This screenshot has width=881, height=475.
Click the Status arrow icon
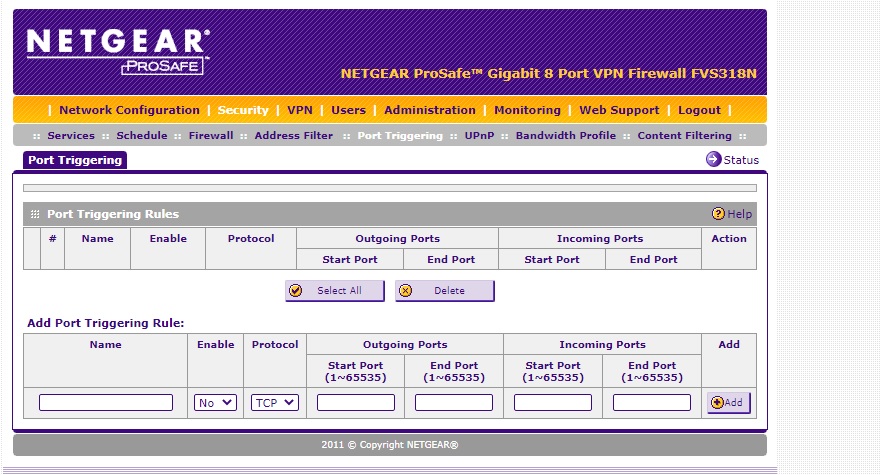[713, 159]
